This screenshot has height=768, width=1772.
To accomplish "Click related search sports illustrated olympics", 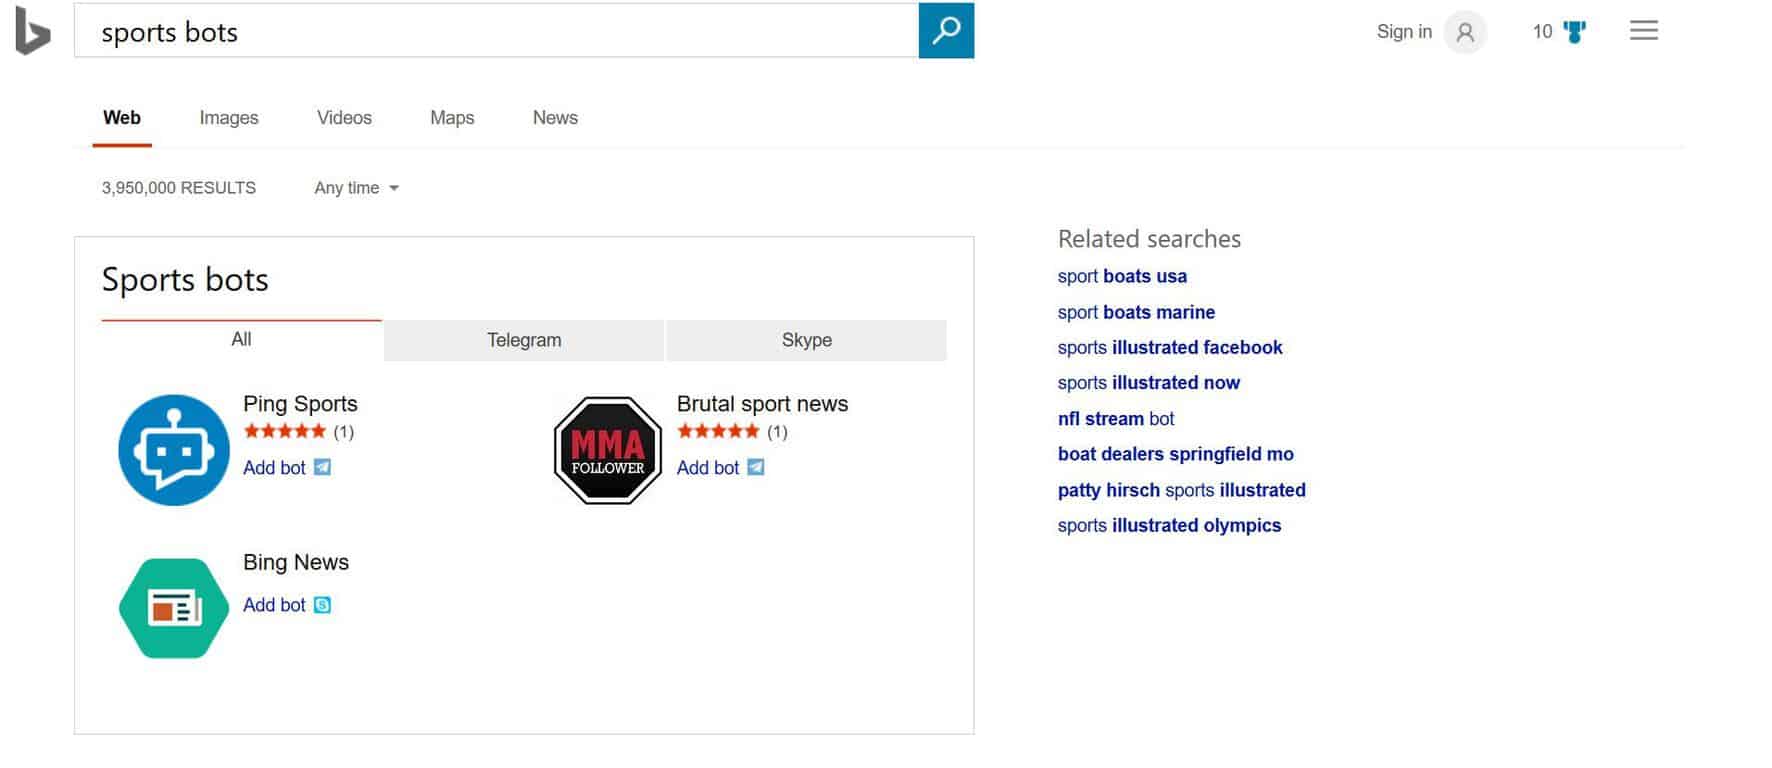I will 1169,525.
